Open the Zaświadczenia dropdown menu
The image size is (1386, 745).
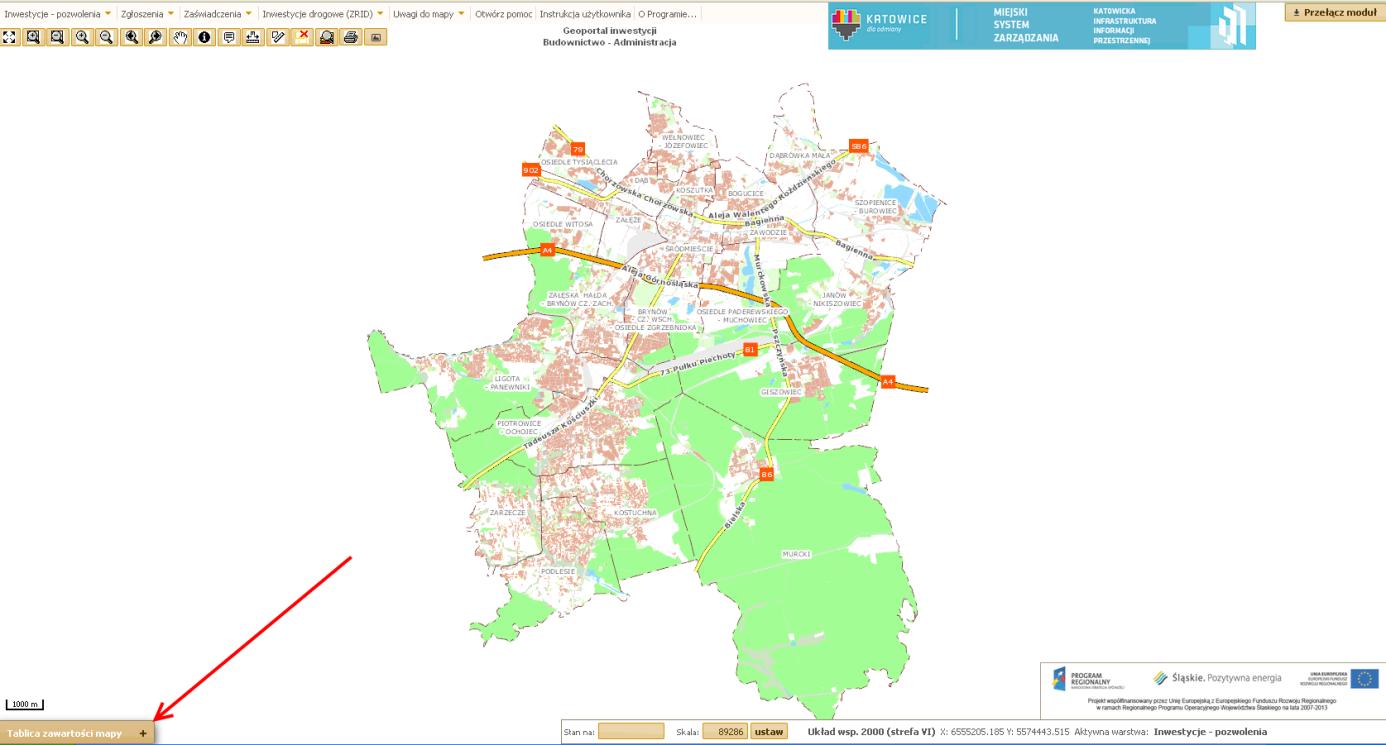pyautogui.click(x=218, y=14)
